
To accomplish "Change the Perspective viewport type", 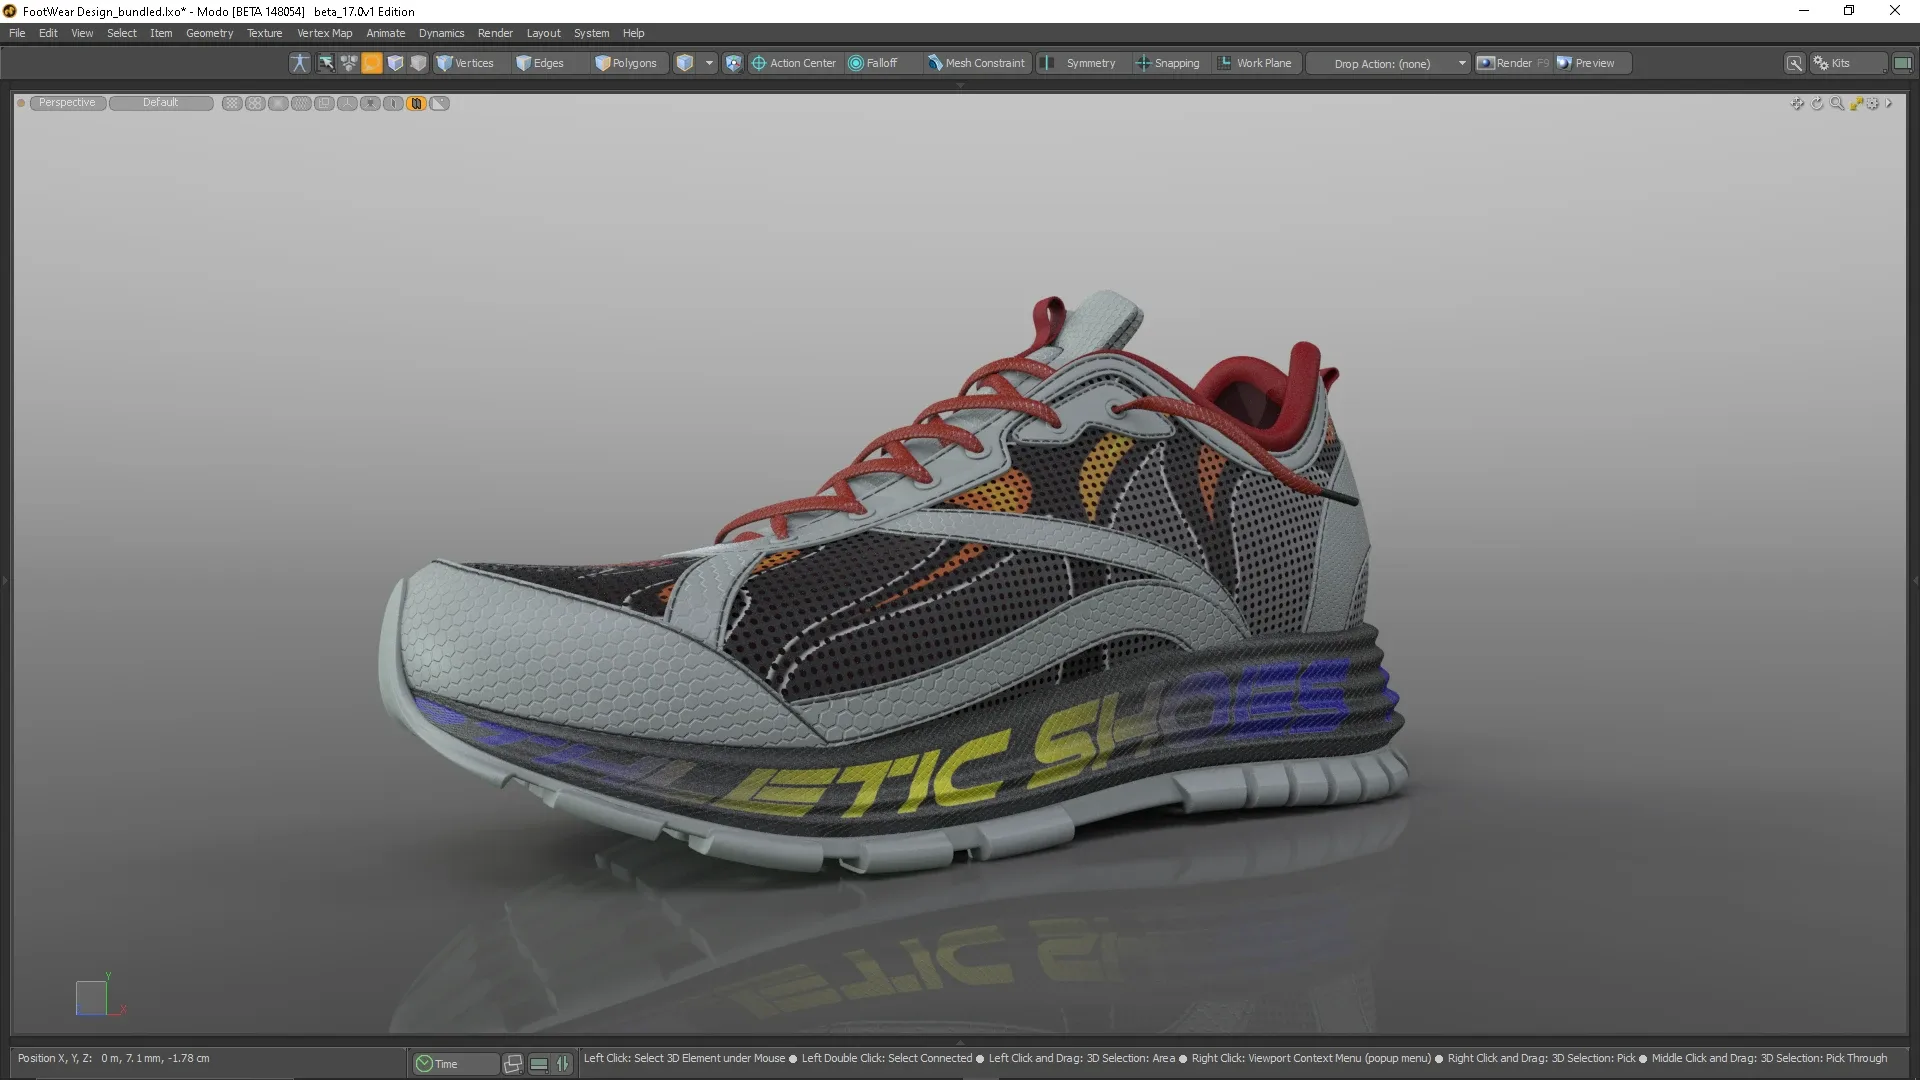I will click(x=67, y=103).
